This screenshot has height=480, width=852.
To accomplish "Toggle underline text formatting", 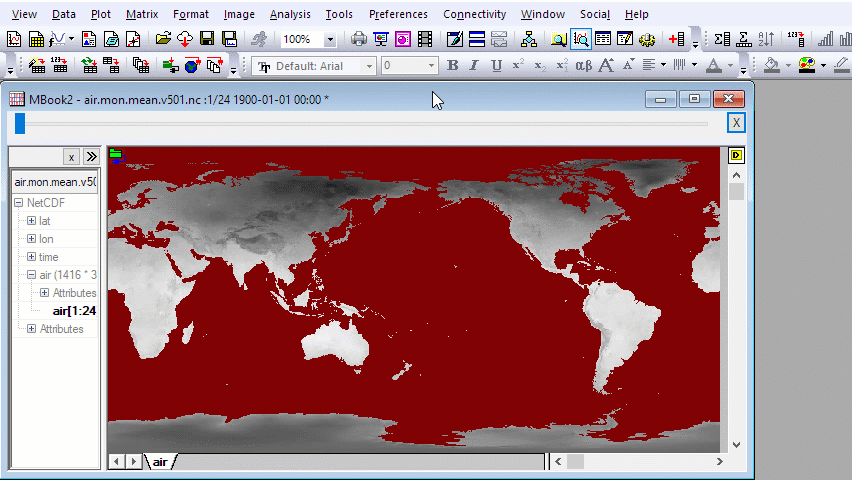I will click(x=496, y=66).
